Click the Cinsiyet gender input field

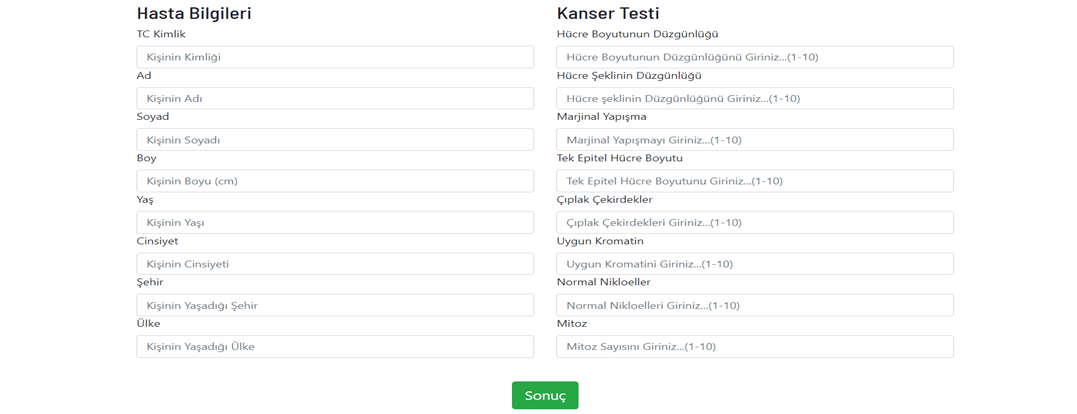(x=334, y=264)
